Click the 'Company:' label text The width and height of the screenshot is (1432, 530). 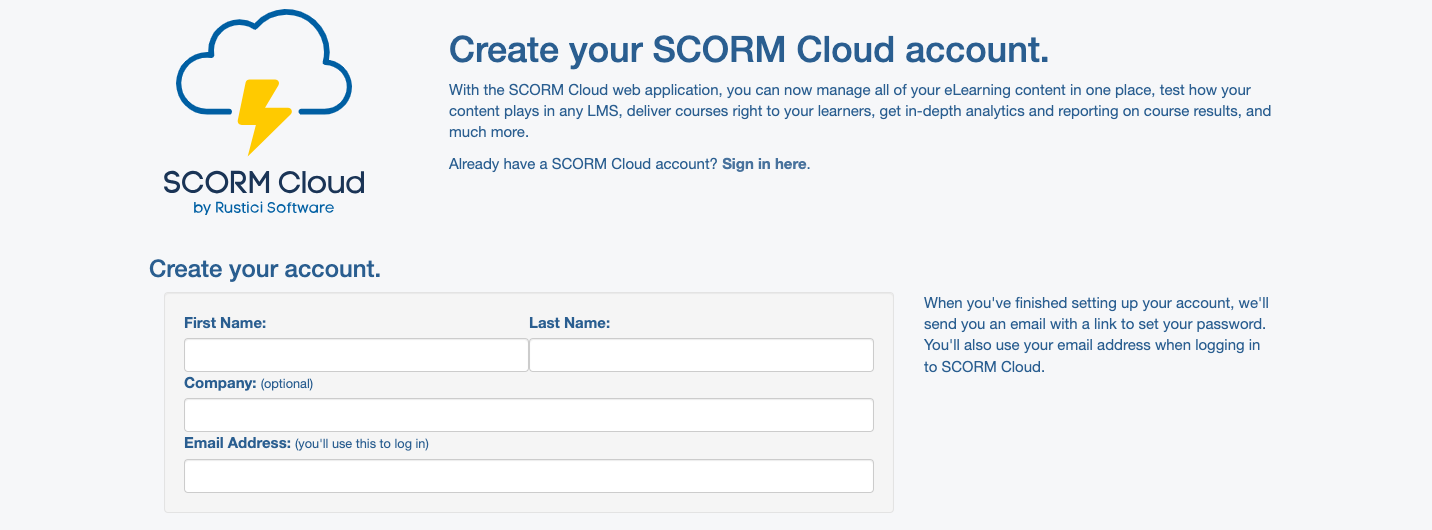pyautogui.click(x=221, y=383)
